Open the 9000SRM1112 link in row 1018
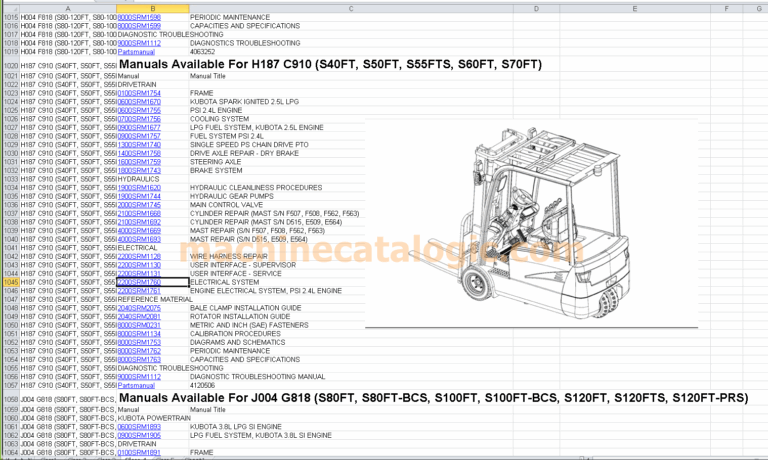 pyautogui.click(x=139, y=43)
